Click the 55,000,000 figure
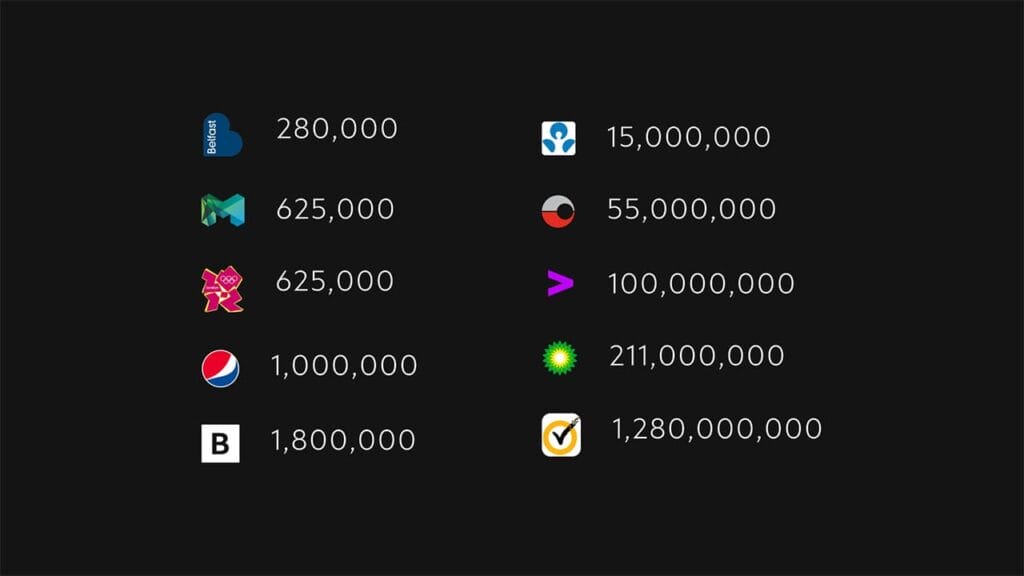Viewport: 1024px width, 576px height. [x=692, y=210]
